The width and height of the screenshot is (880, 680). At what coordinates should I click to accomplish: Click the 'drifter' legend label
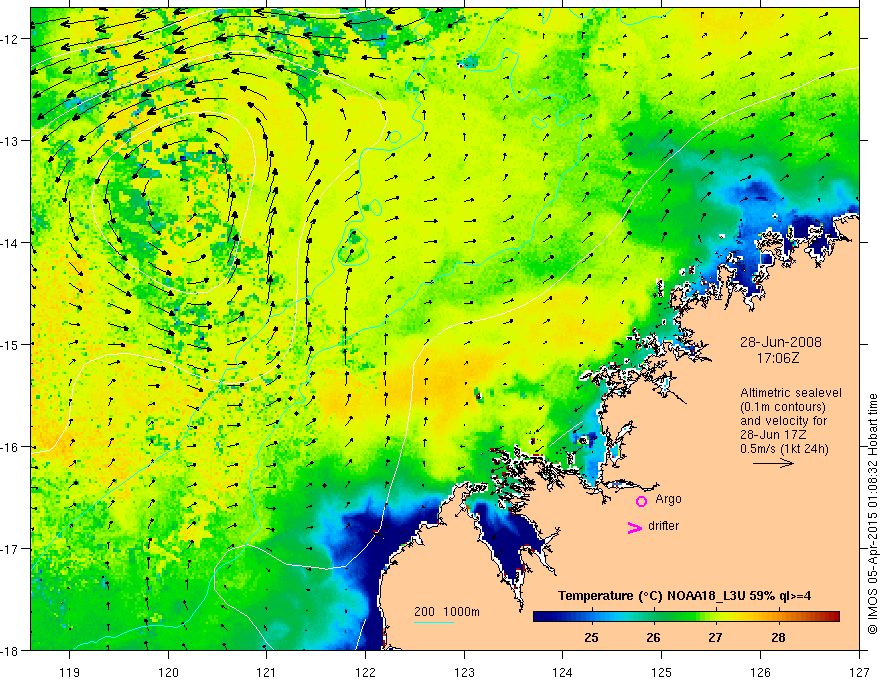[x=663, y=526]
